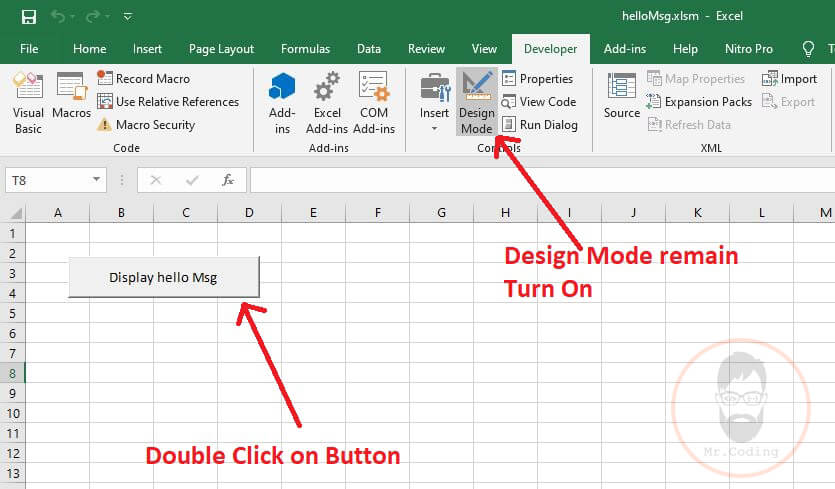
Task: Go to the Formulas tab
Action: (x=306, y=49)
